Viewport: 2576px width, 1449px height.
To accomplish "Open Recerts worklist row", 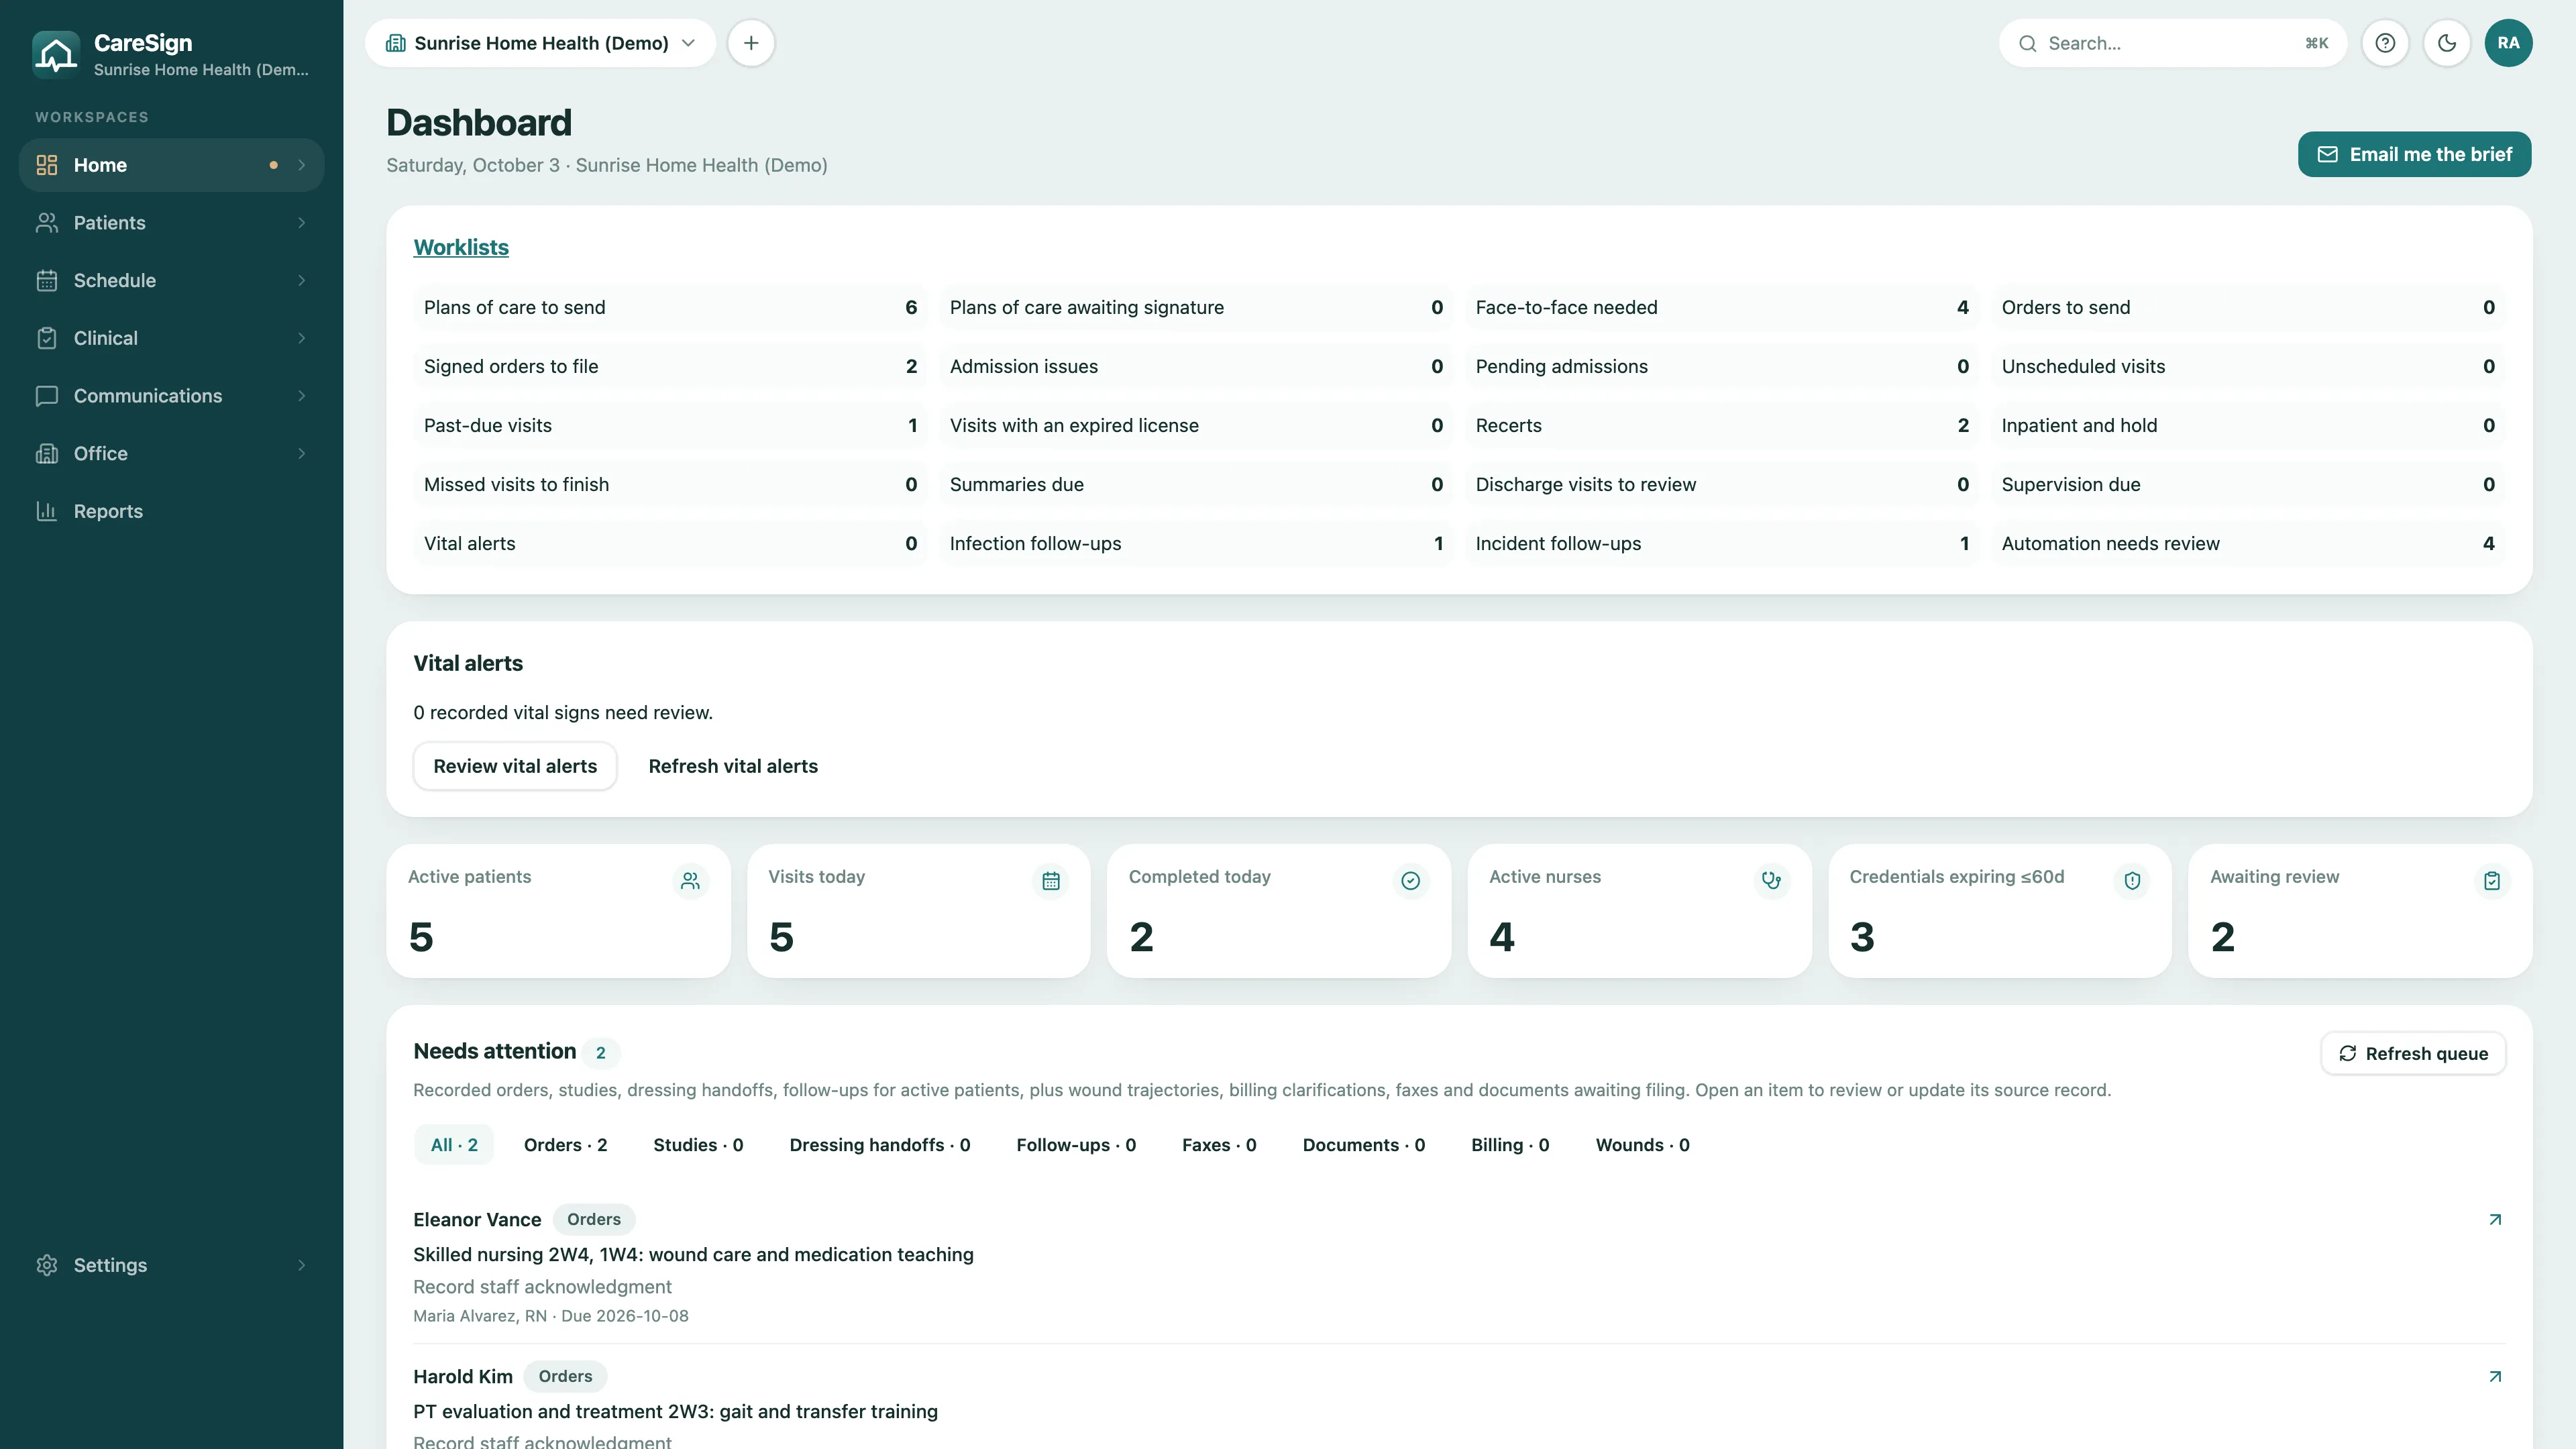I will (x=1722, y=425).
